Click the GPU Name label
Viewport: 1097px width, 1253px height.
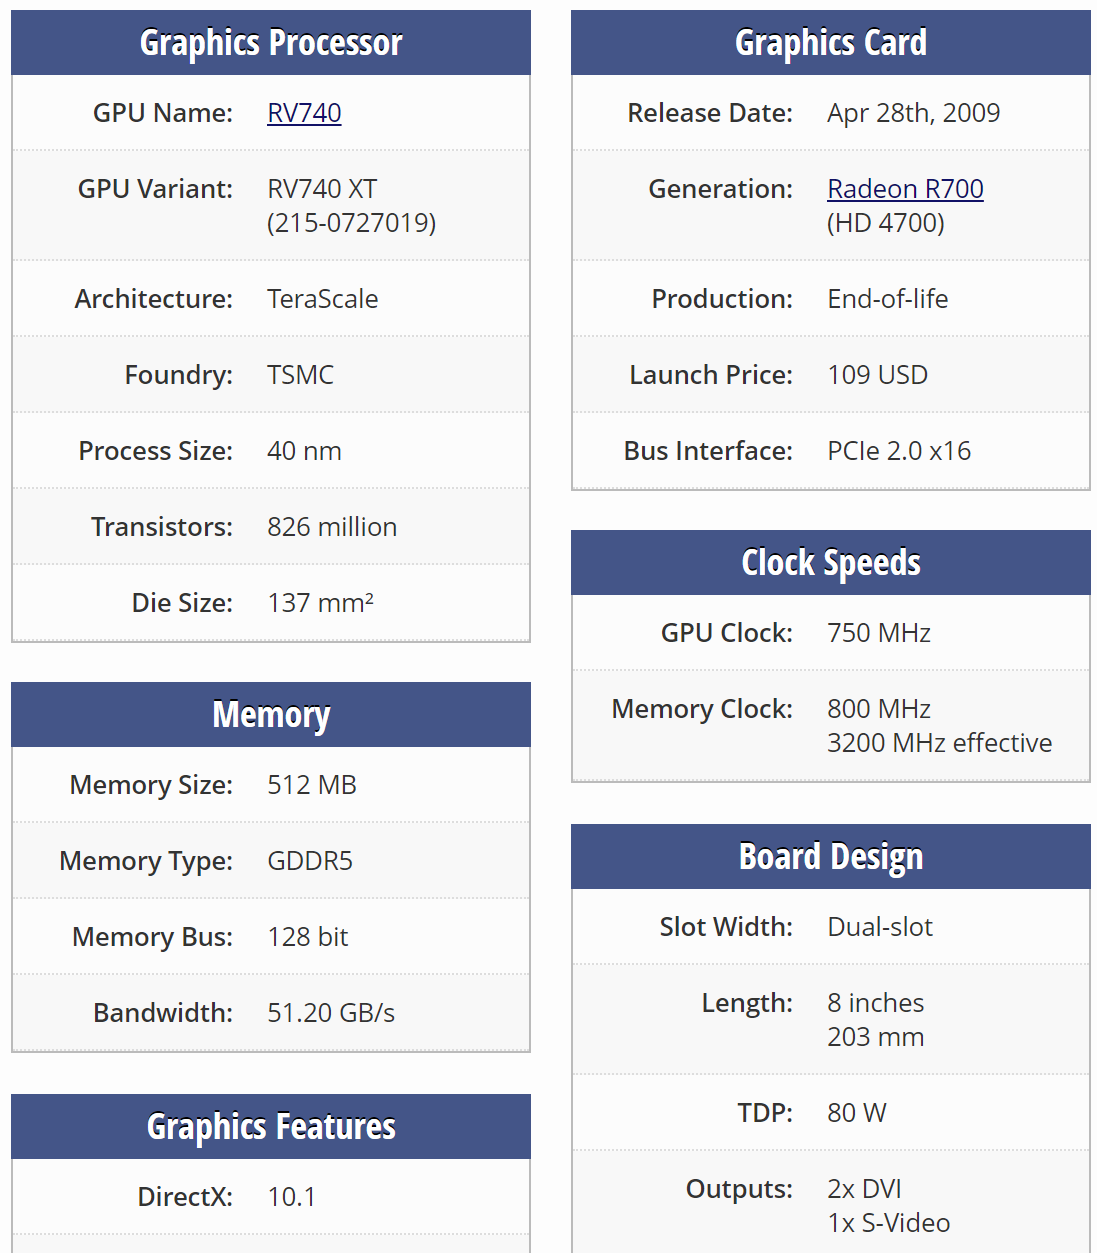pyautogui.click(x=163, y=113)
